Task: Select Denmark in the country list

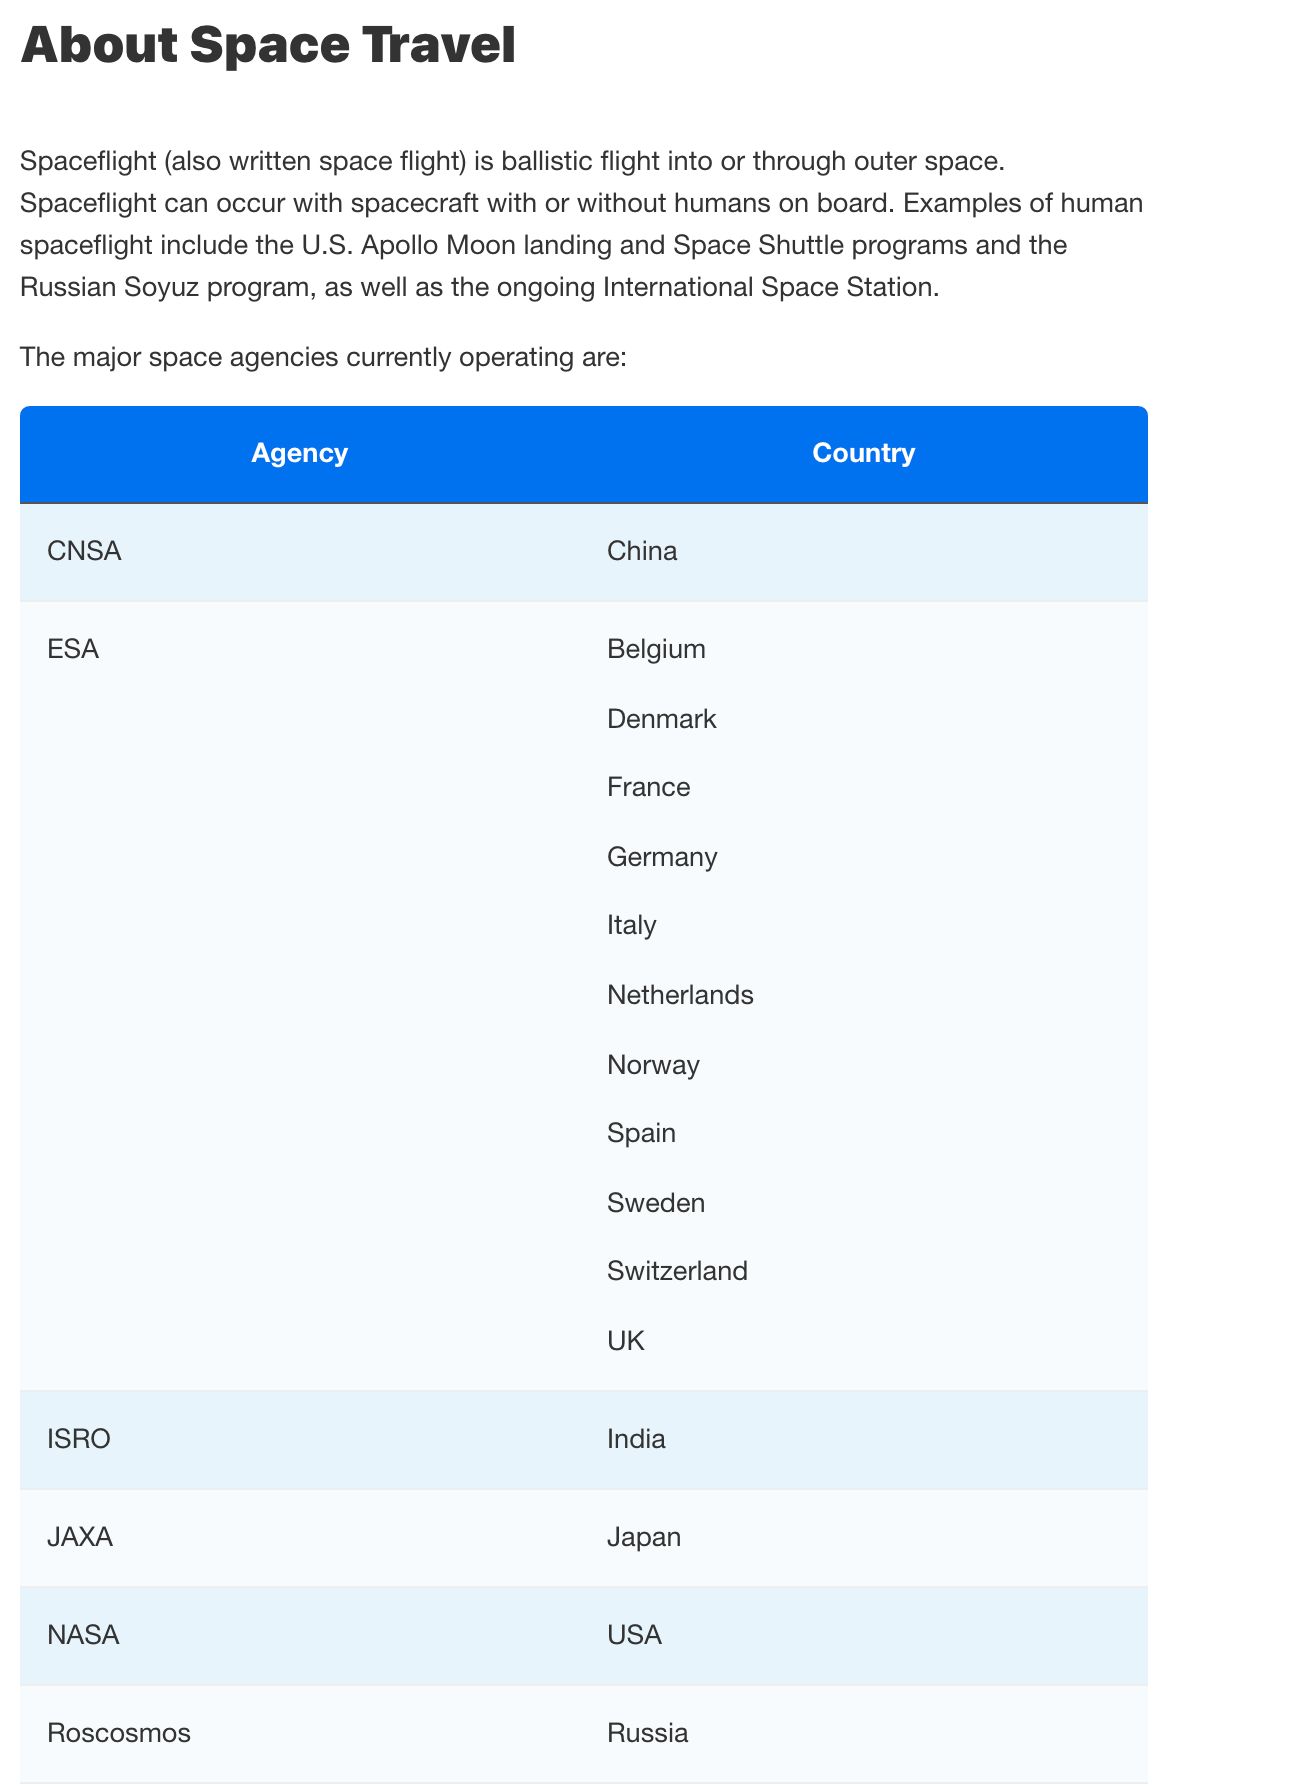Action: (661, 719)
